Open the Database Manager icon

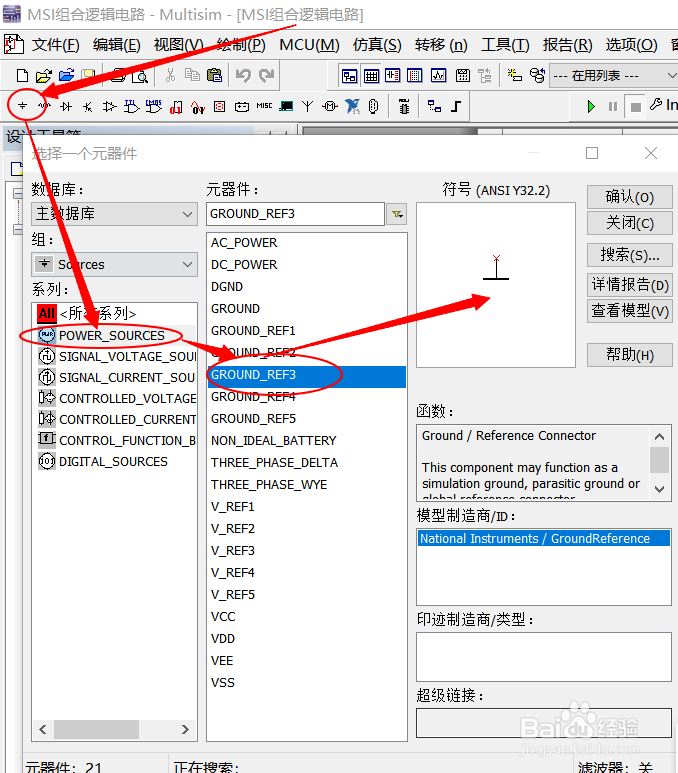click(537, 75)
